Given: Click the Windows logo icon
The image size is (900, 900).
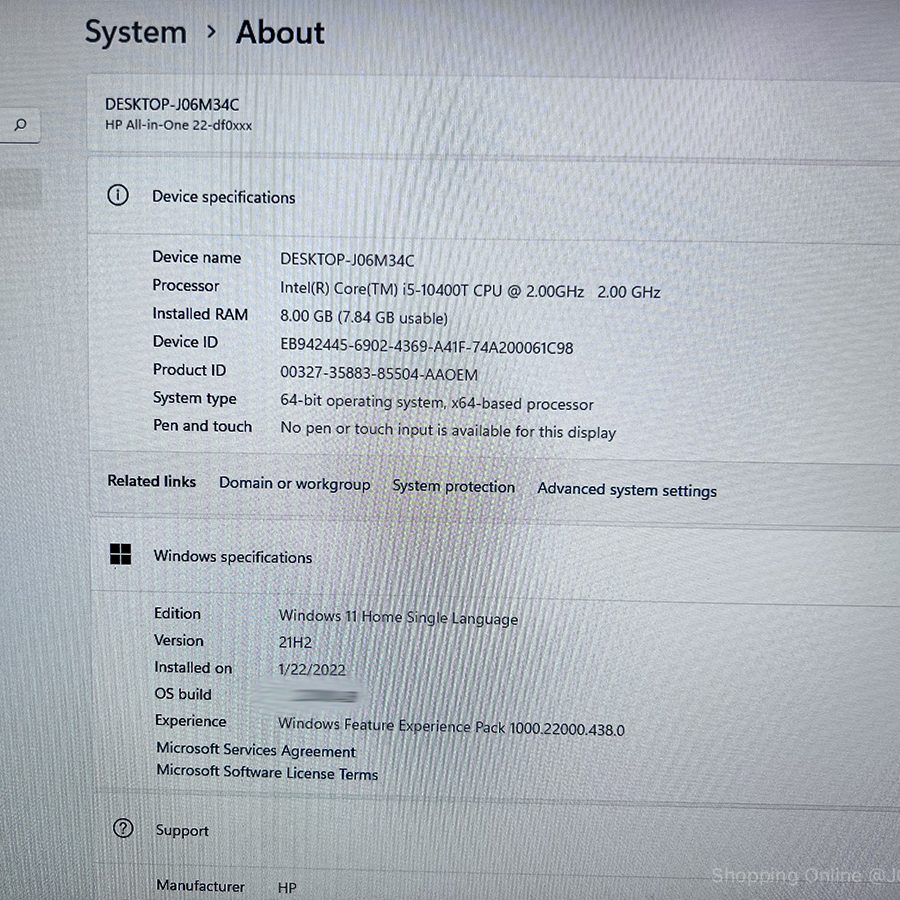Looking at the screenshot, I should click(x=121, y=554).
